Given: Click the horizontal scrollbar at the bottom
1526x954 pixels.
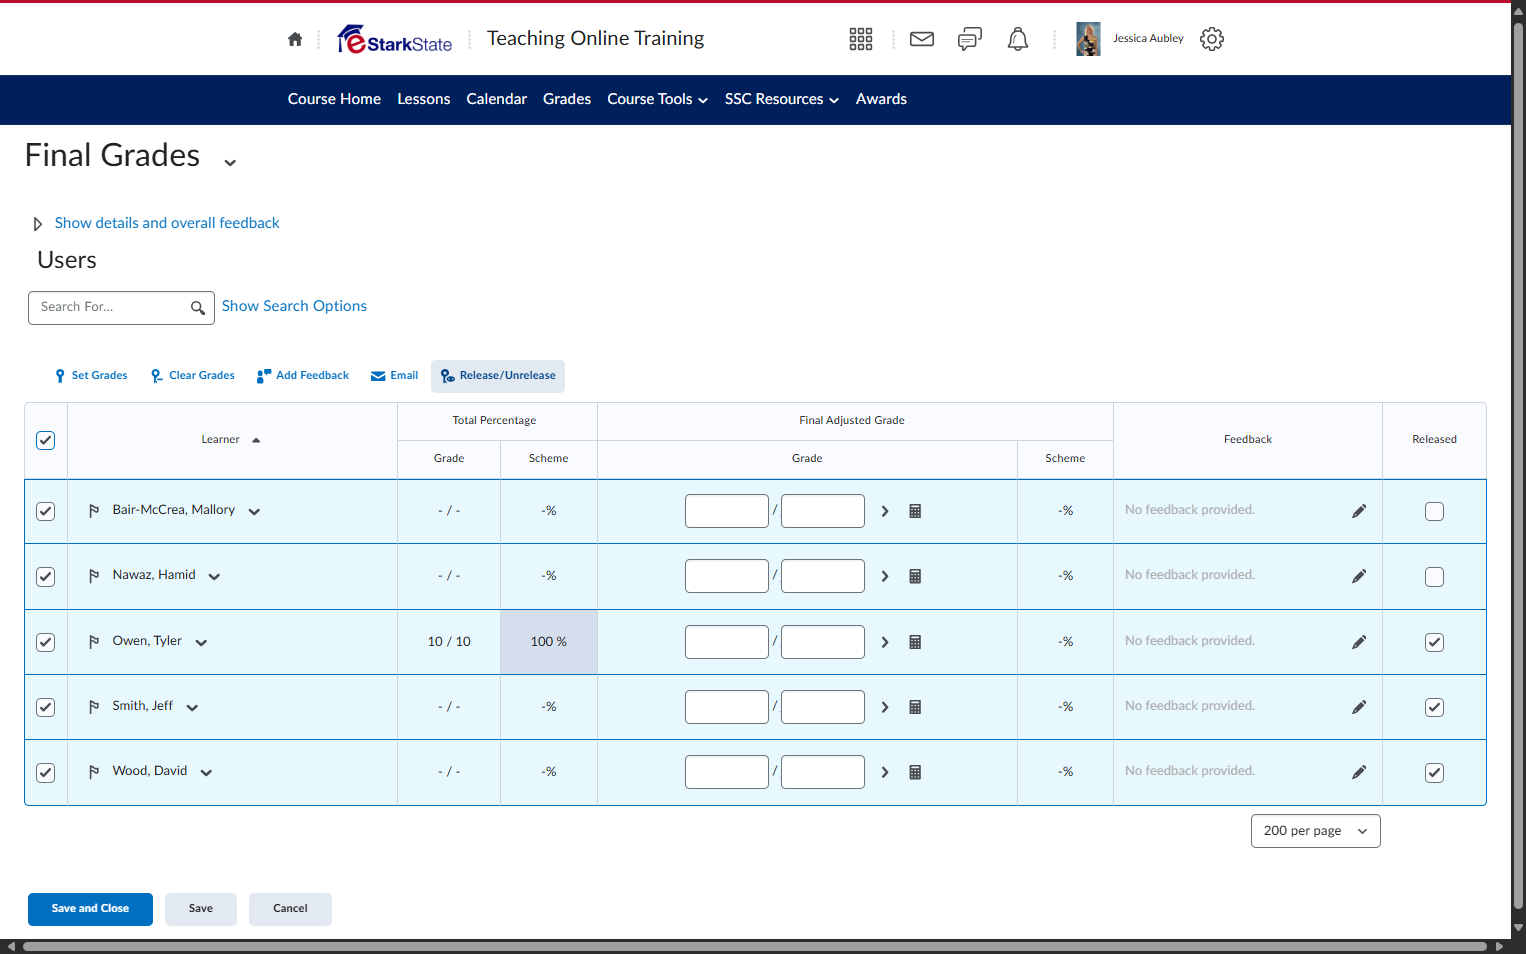Looking at the screenshot, I should click(x=755, y=946).
